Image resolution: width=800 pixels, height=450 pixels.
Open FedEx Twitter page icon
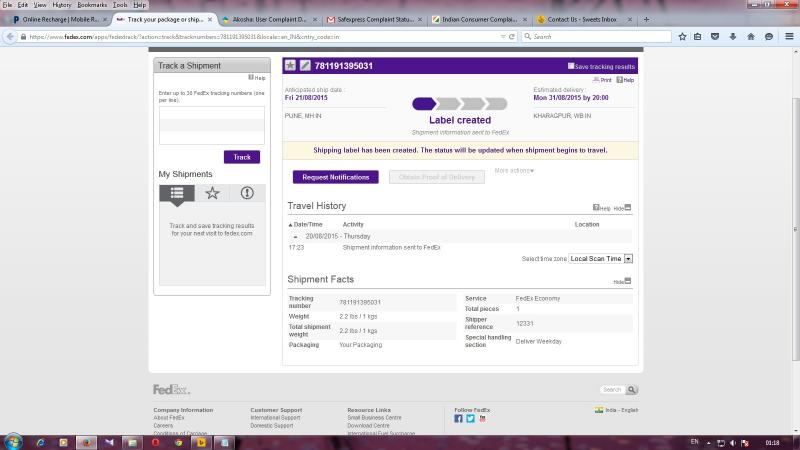(x=470, y=418)
